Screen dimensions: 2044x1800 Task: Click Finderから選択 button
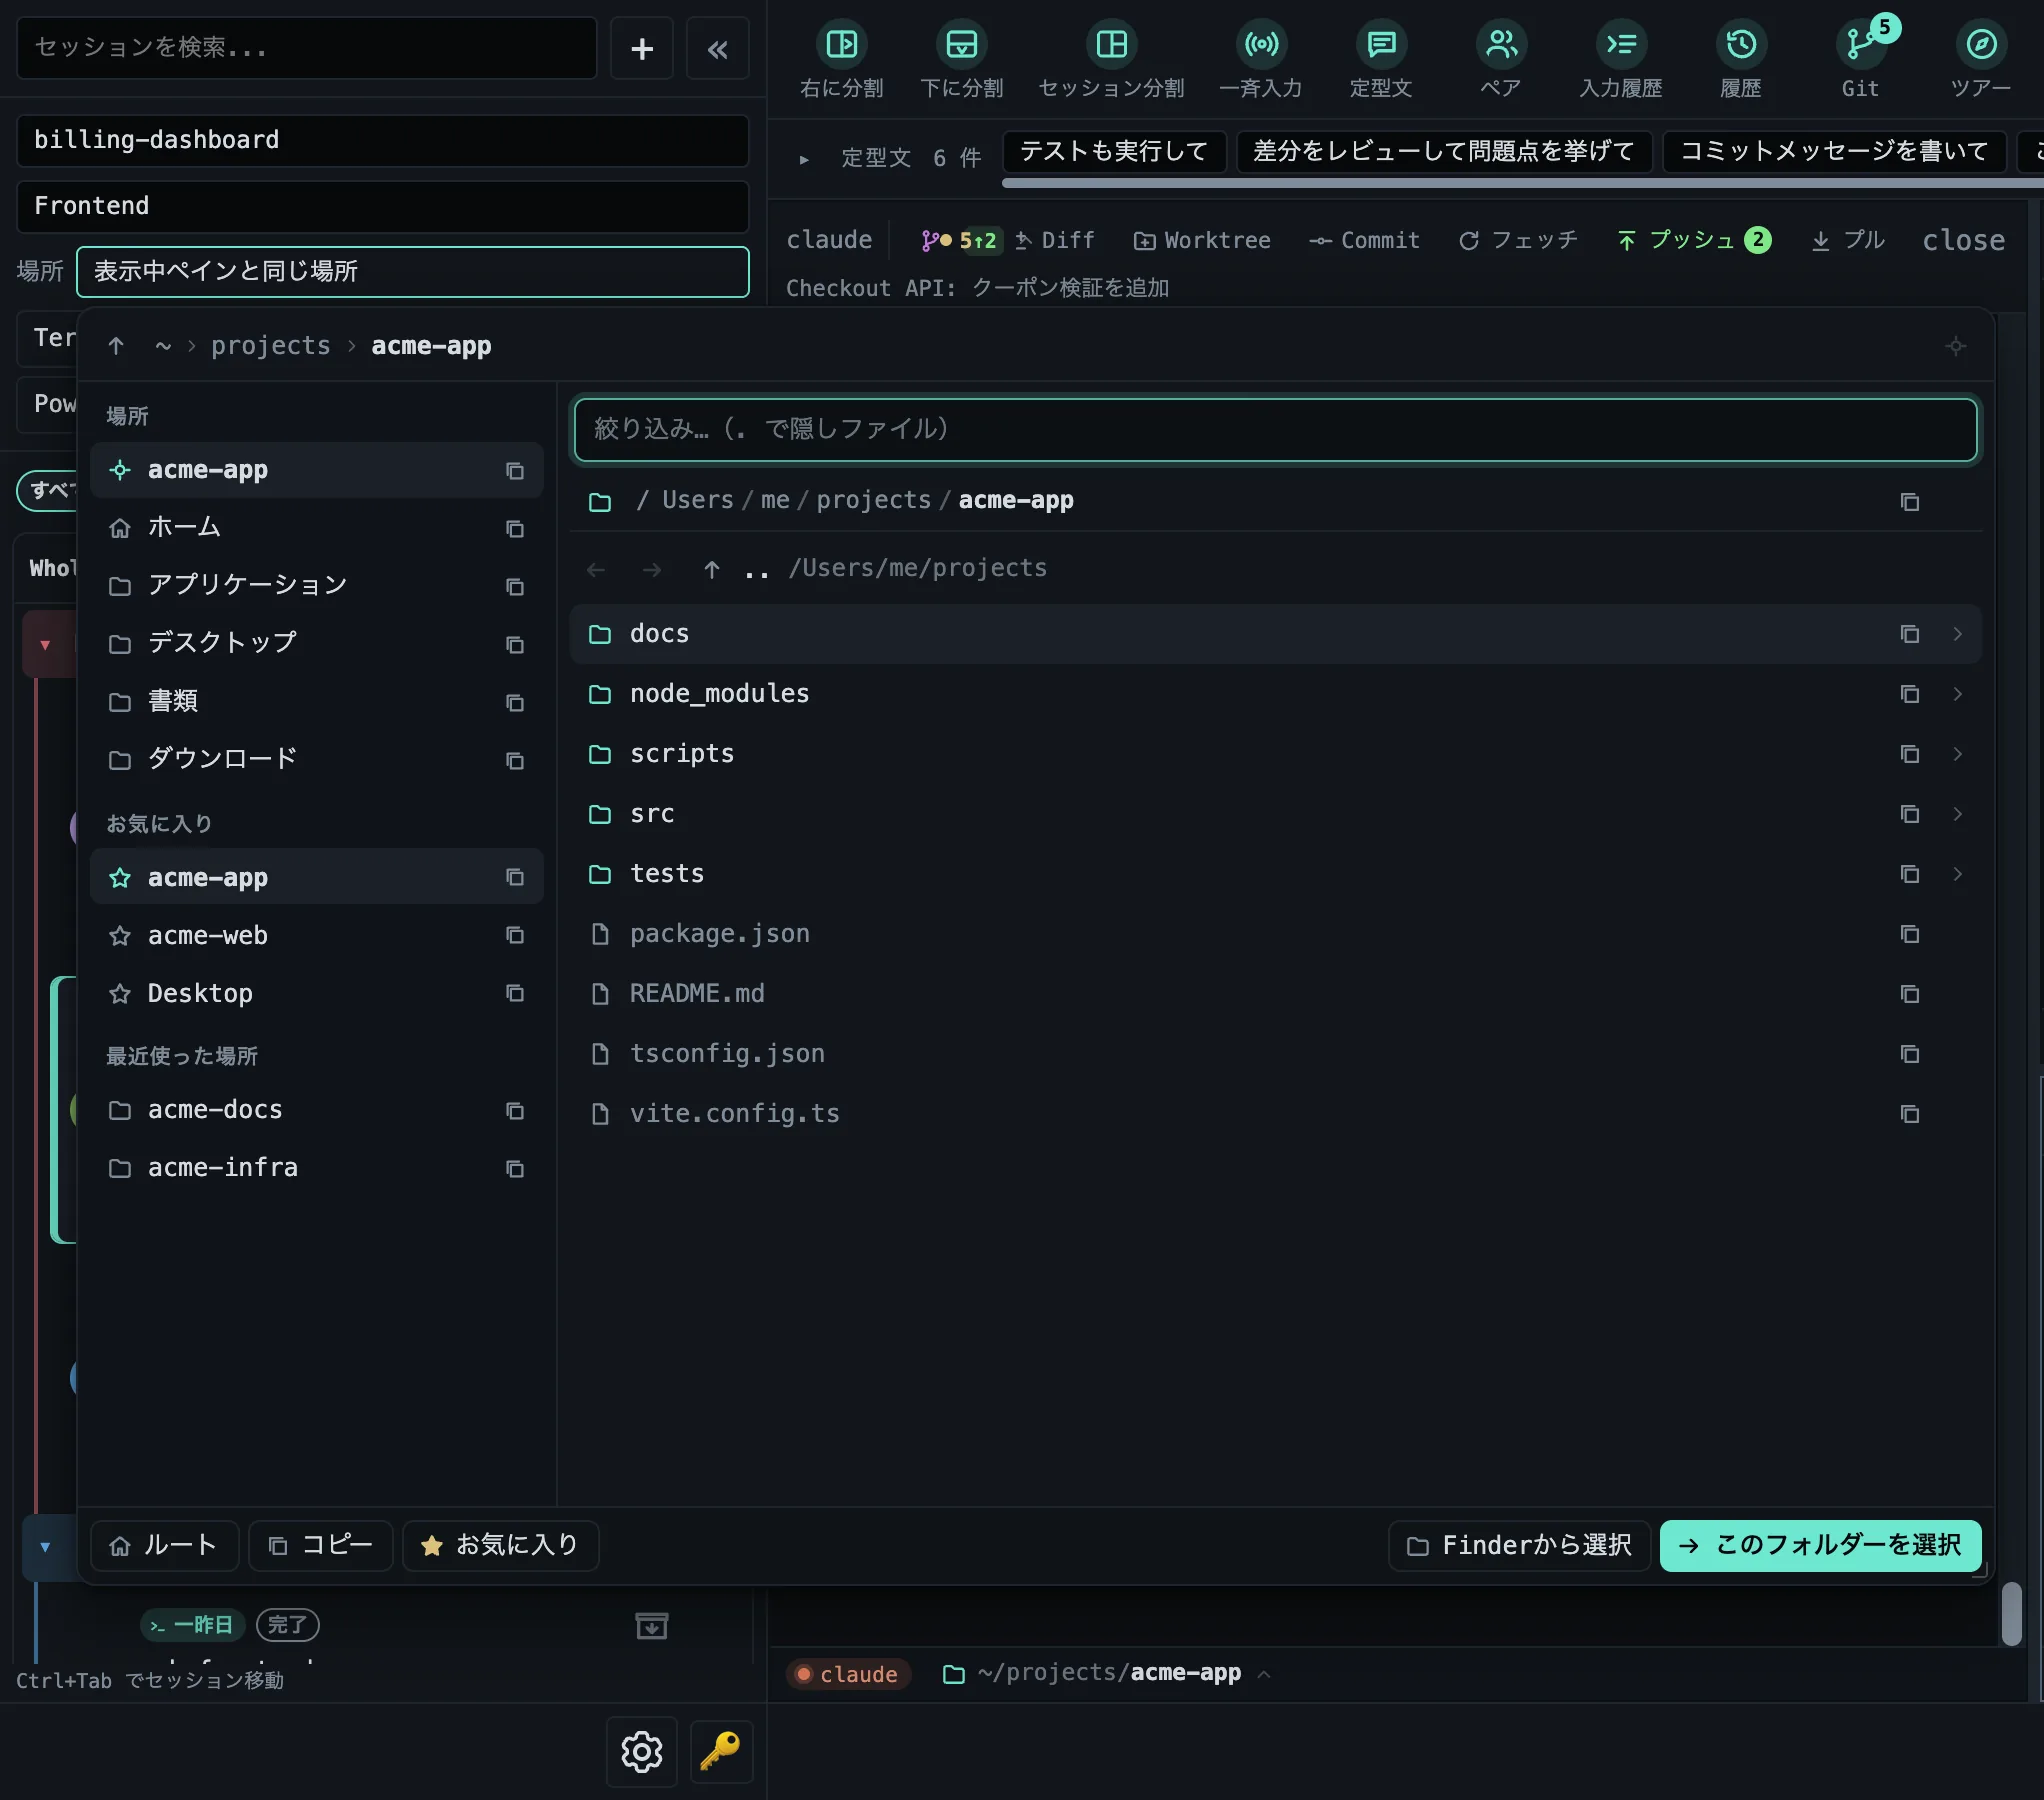pyautogui.click(x=1520, y=1545)
